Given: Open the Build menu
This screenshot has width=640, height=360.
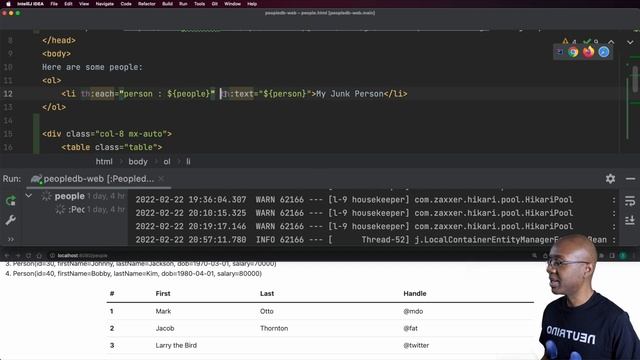Looking at the screenshot, I should (x=167, y=4).
